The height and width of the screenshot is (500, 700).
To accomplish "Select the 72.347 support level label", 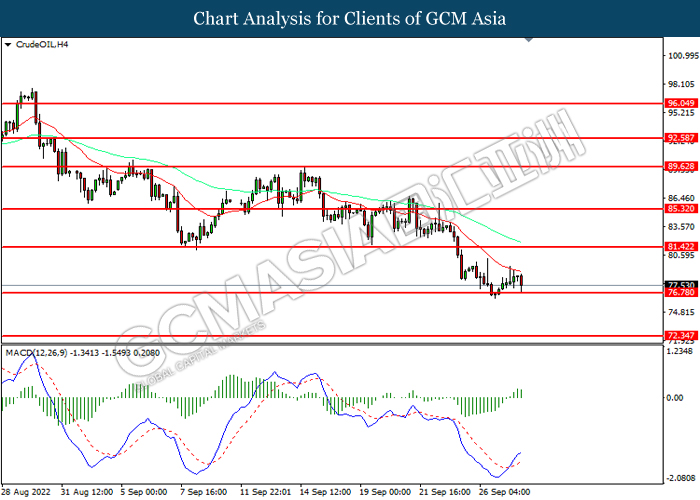I will 681,336.
